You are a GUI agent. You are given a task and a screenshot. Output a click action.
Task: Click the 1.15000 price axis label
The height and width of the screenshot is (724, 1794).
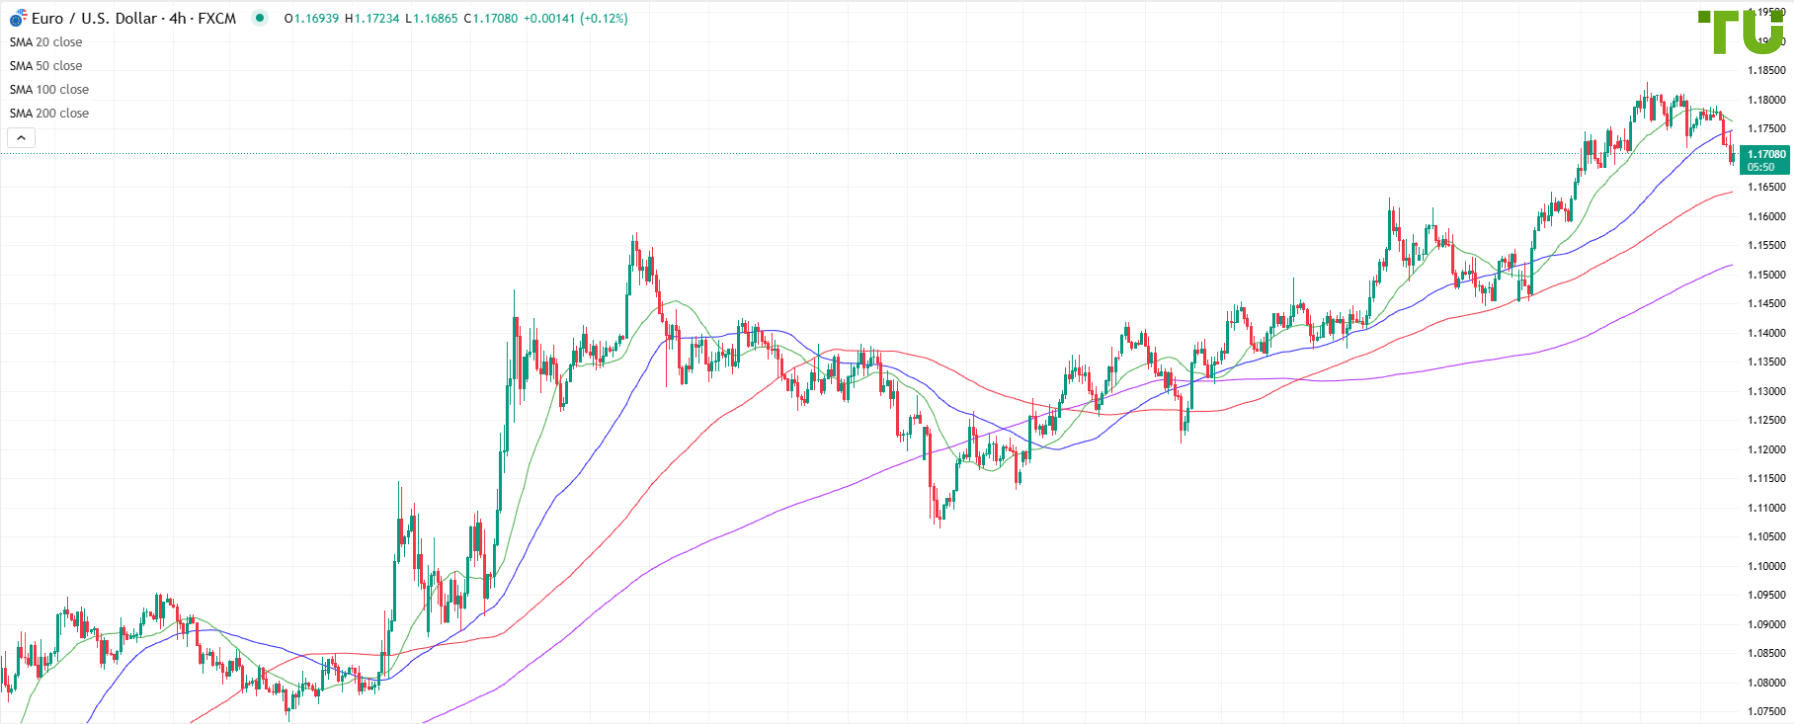(x=1766, y=275)
